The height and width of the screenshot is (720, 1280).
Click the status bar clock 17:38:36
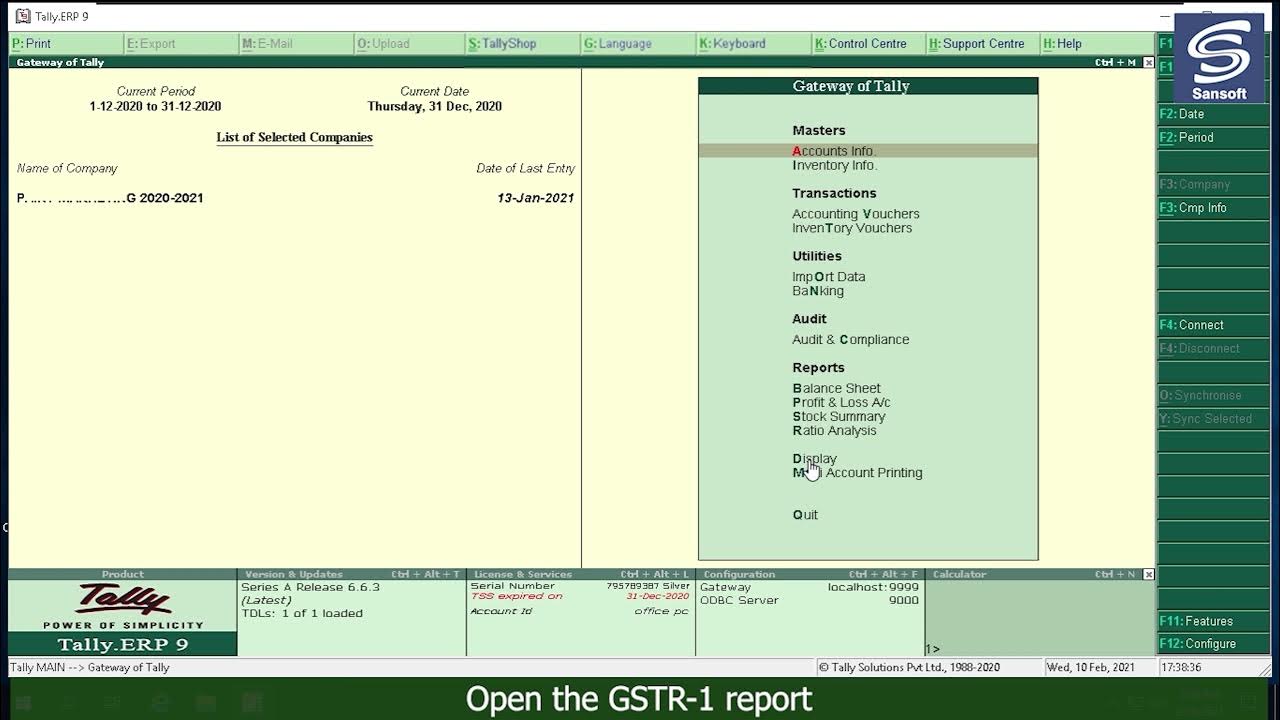pyautogui.click(x=1182, y=667)
